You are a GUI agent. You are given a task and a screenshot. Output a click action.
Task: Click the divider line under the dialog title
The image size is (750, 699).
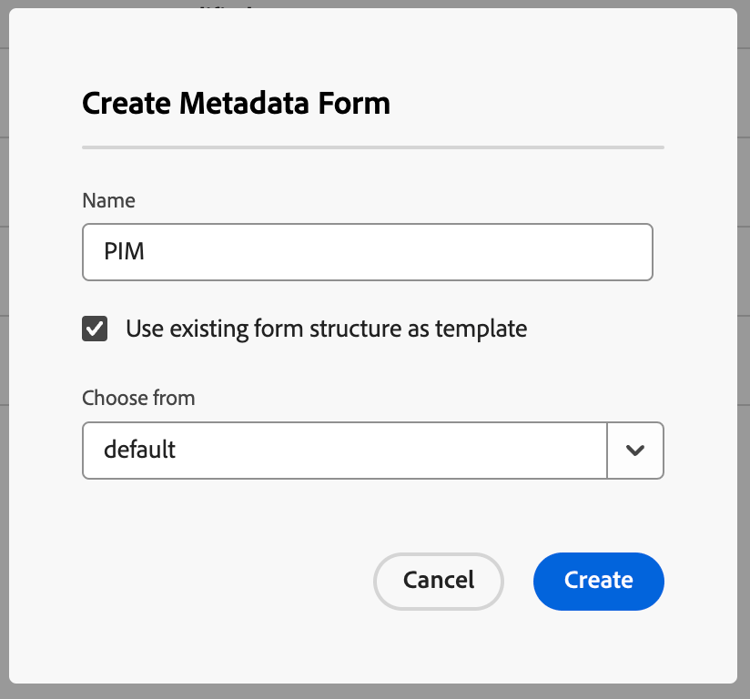372,147
